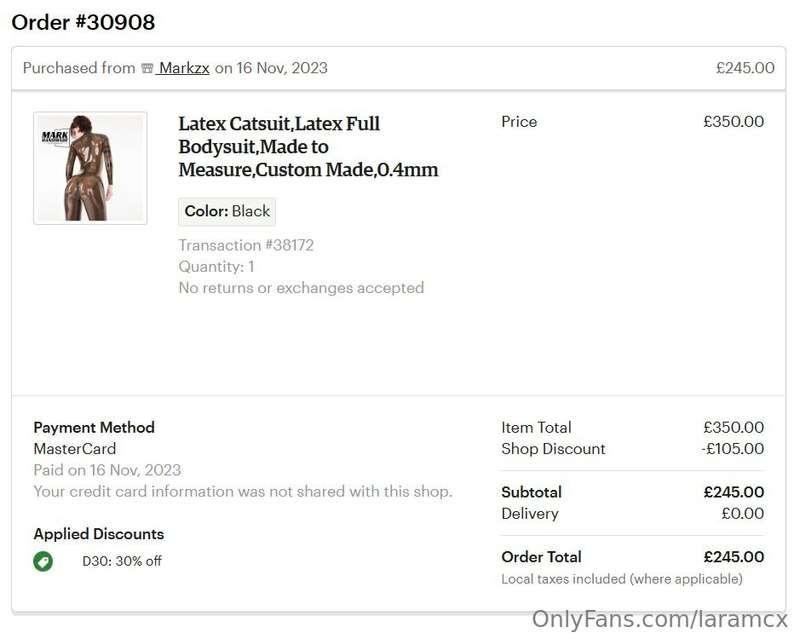Click the Payment Method heading
The image size is (800, 644).
(94, 427)
